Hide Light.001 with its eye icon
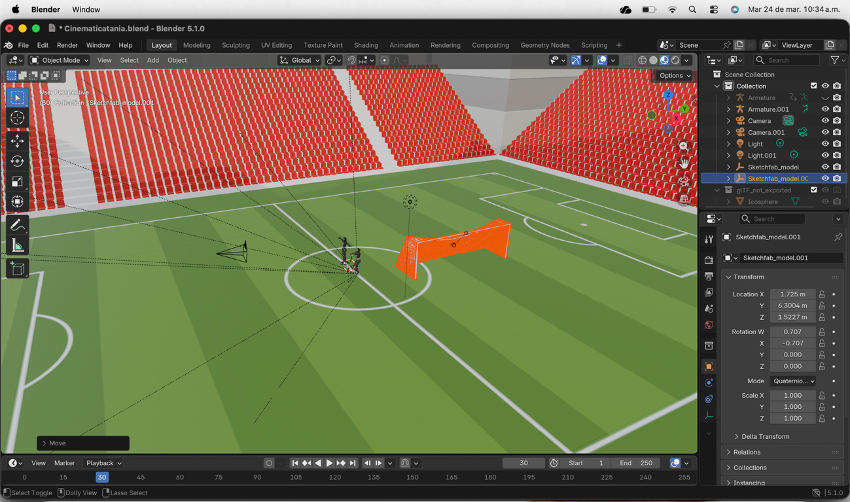Screen dimensions: 850x502 click(x=825, y=155)
